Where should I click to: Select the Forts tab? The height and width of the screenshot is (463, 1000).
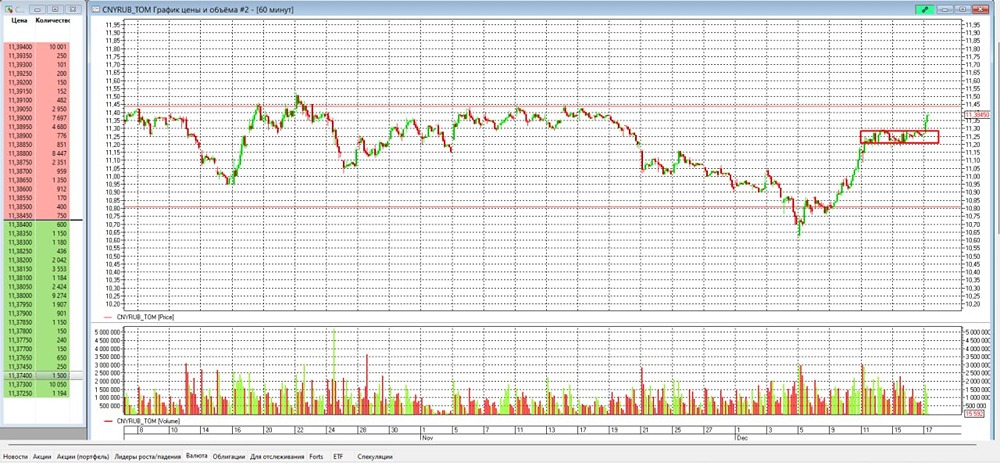[317, 455]
